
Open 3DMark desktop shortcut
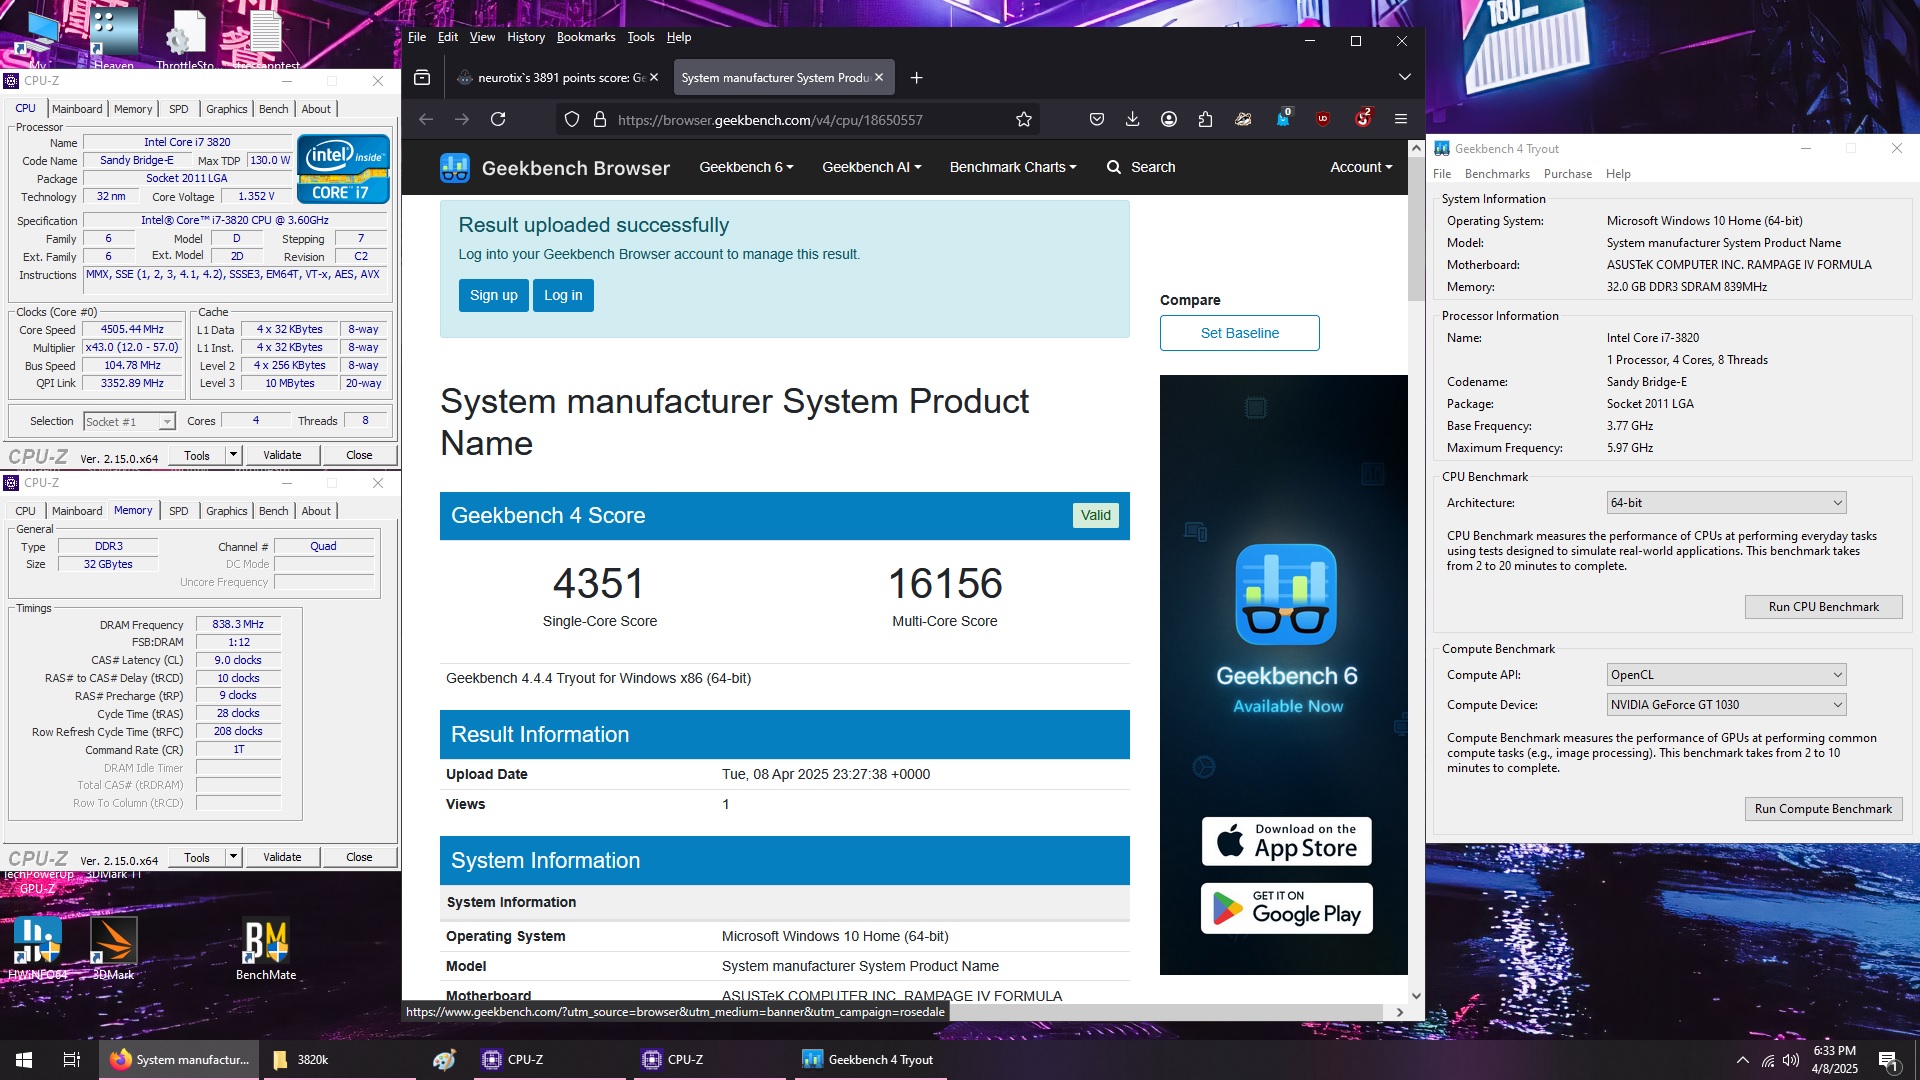click(x=113, y=949)
